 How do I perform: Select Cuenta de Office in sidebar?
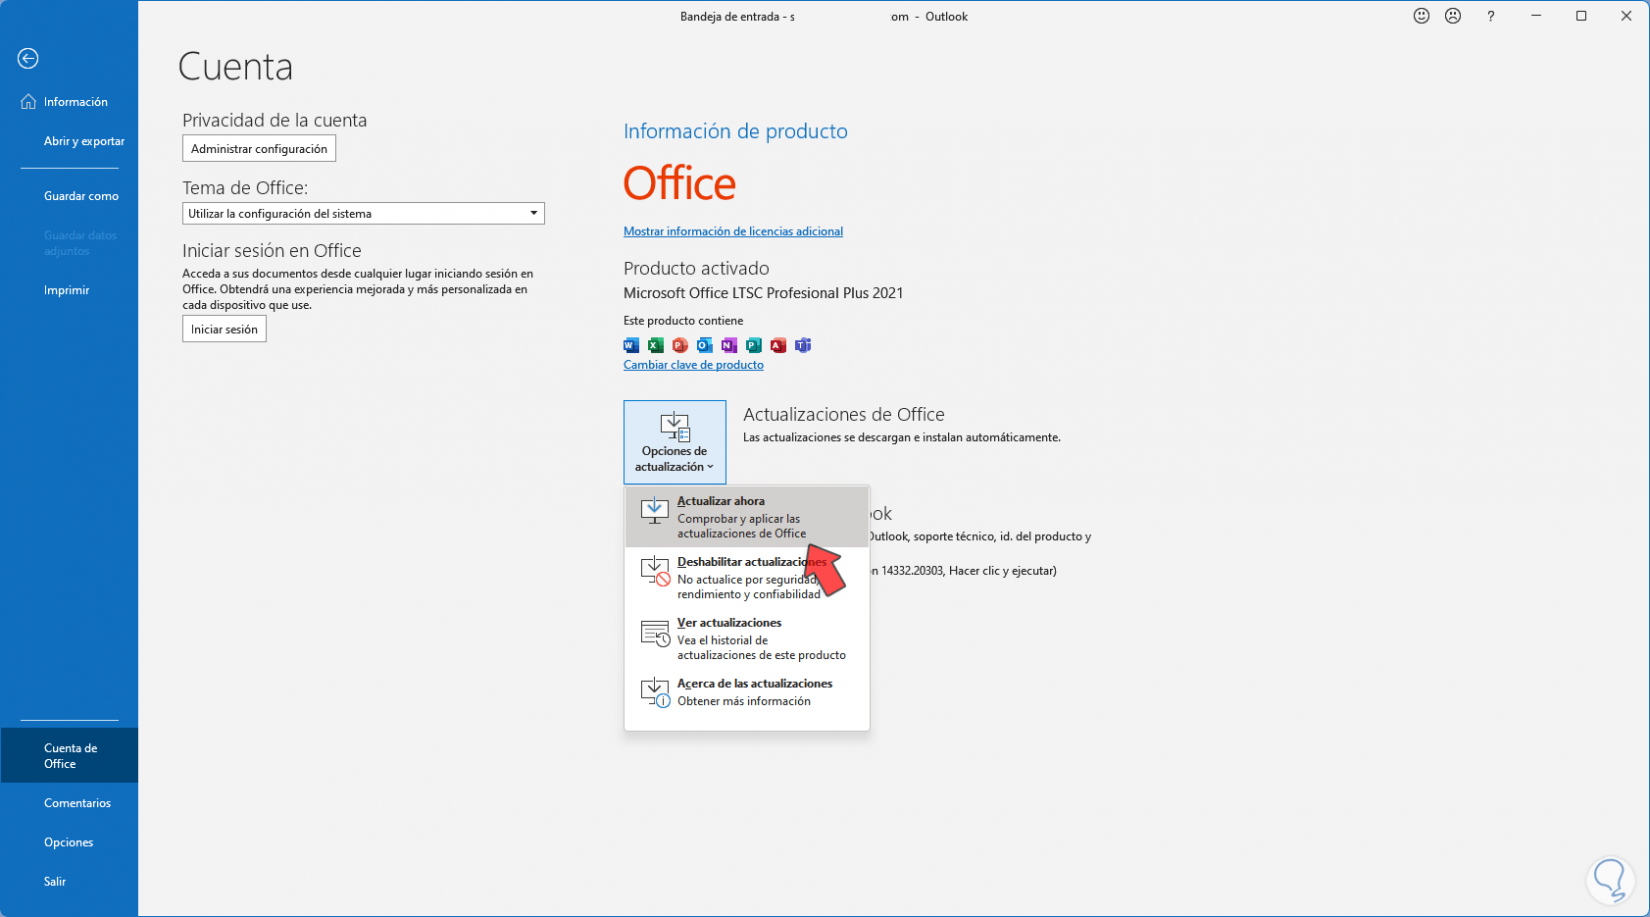point(69,756)
